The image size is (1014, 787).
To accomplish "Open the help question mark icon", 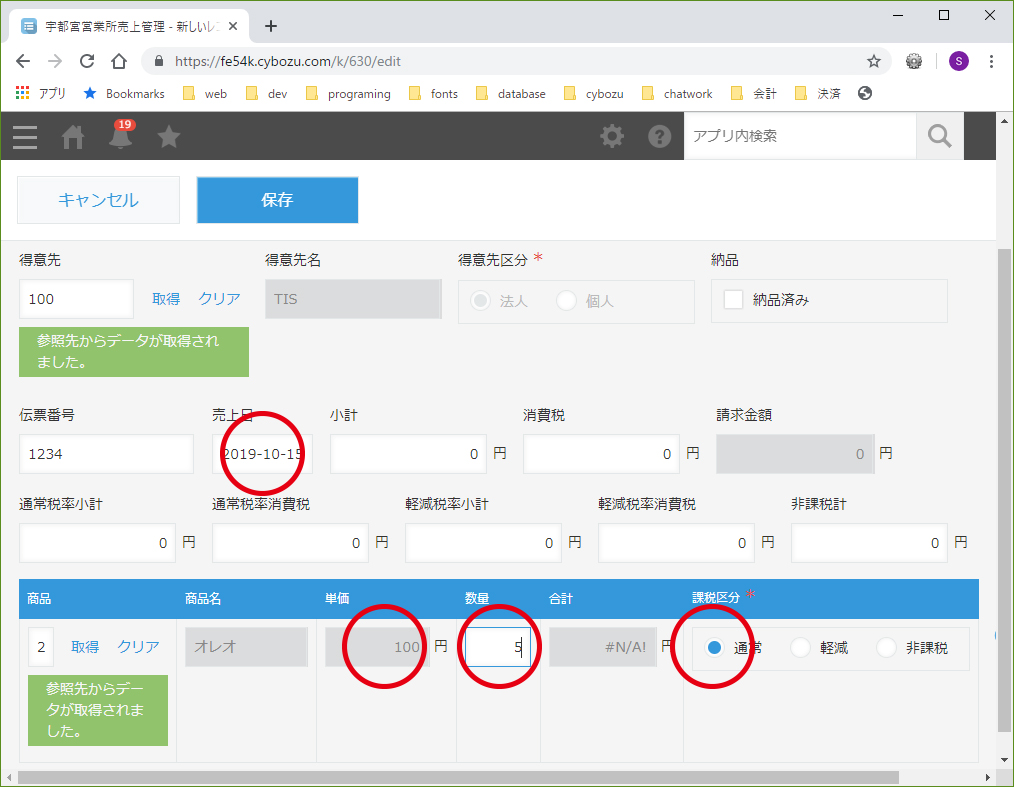I will click(660, 136).
